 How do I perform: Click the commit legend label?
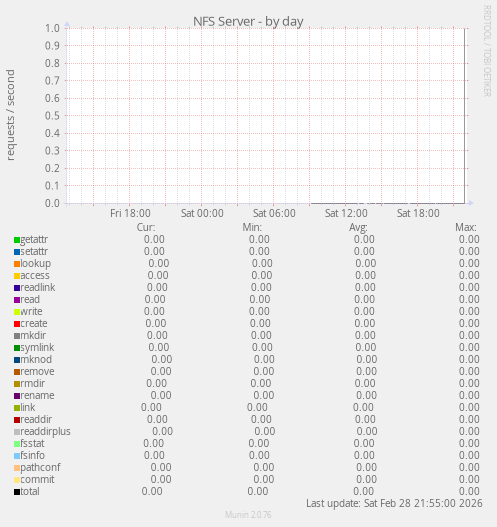[37, 480]
